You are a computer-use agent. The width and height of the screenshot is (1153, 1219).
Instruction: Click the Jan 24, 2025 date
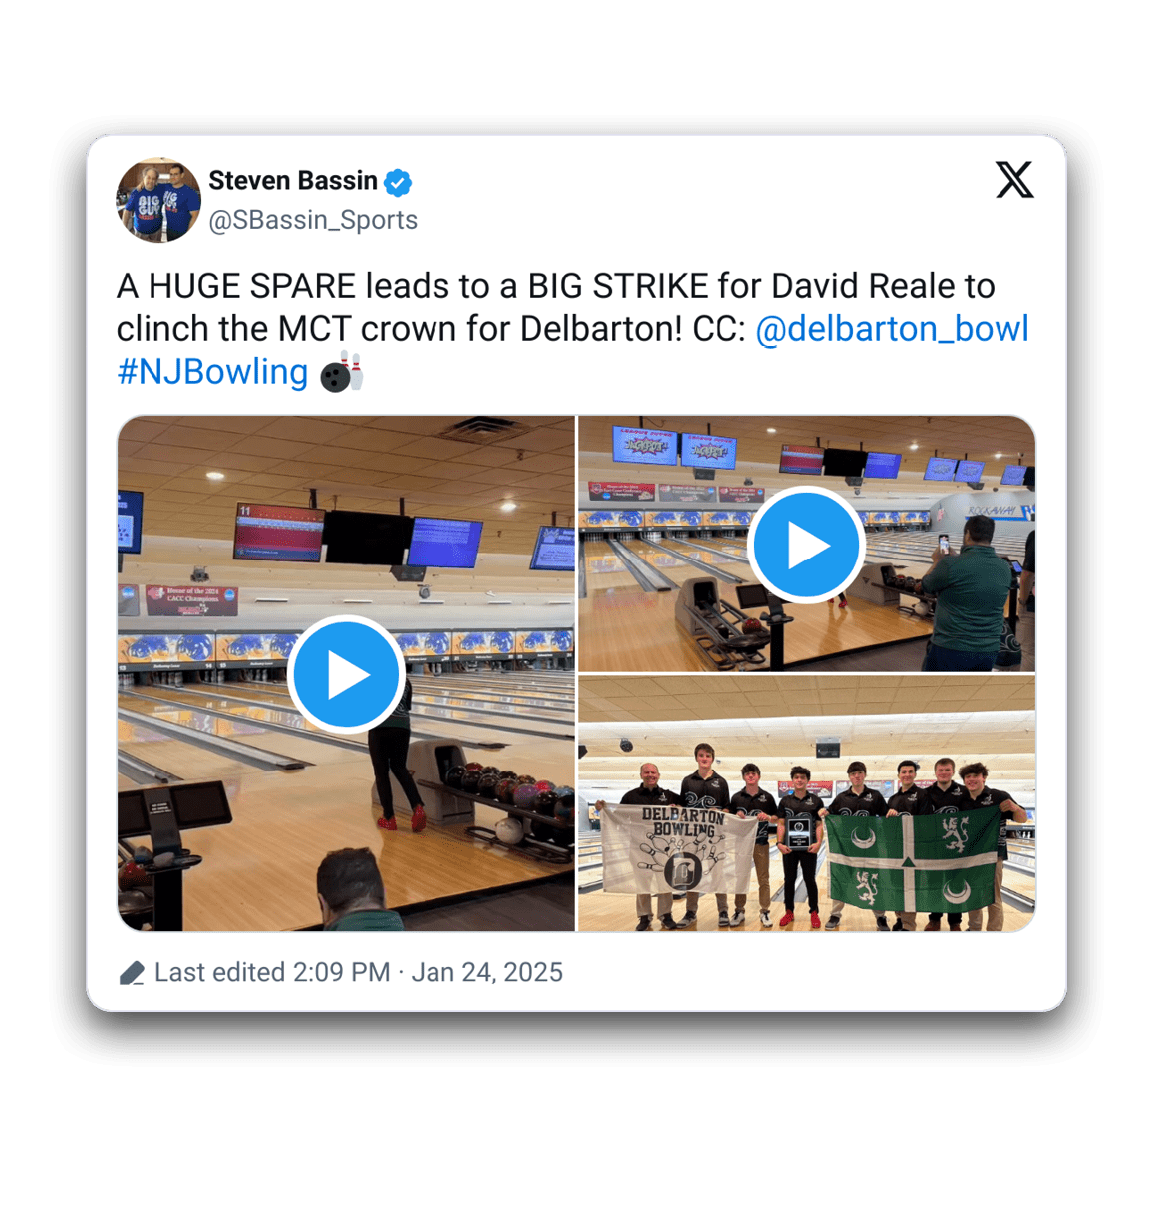[487, 973]
